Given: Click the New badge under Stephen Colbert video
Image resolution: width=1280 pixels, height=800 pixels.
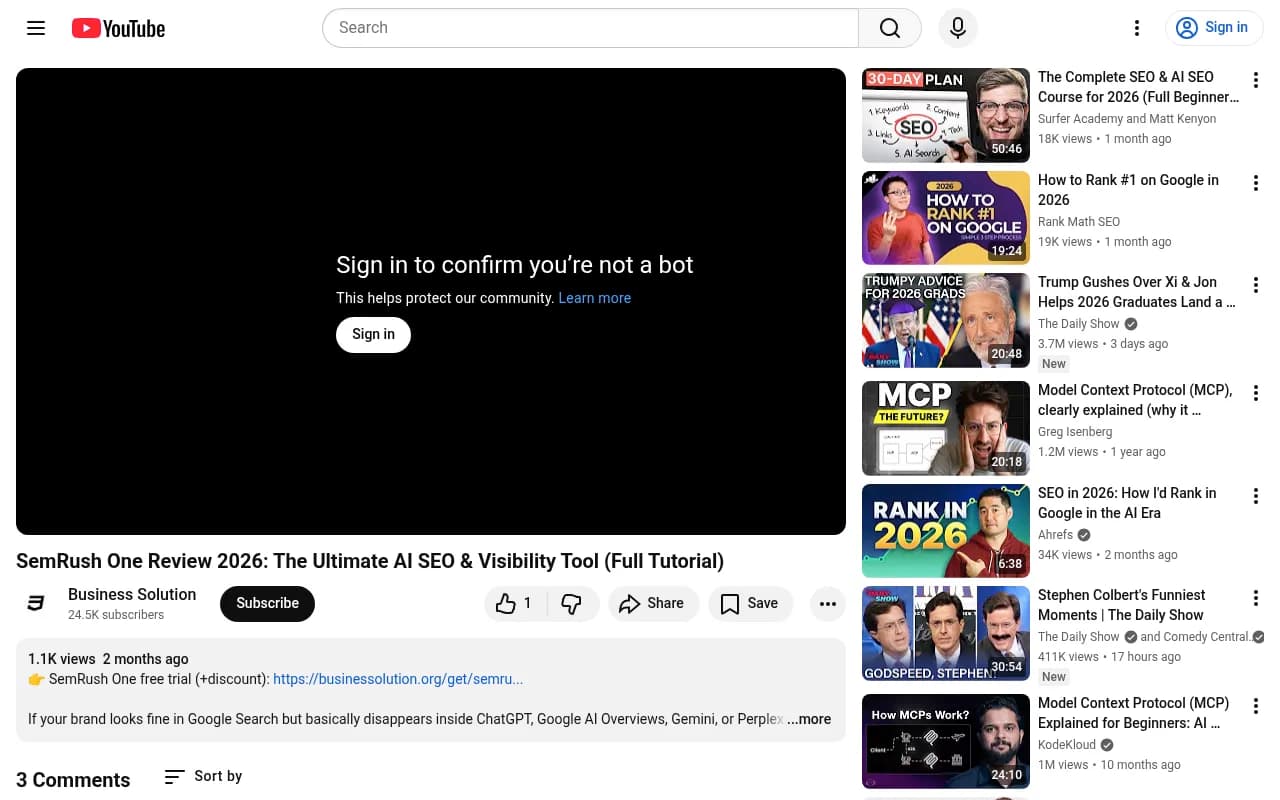Looking at the screenshot, I should [1054, 677].
